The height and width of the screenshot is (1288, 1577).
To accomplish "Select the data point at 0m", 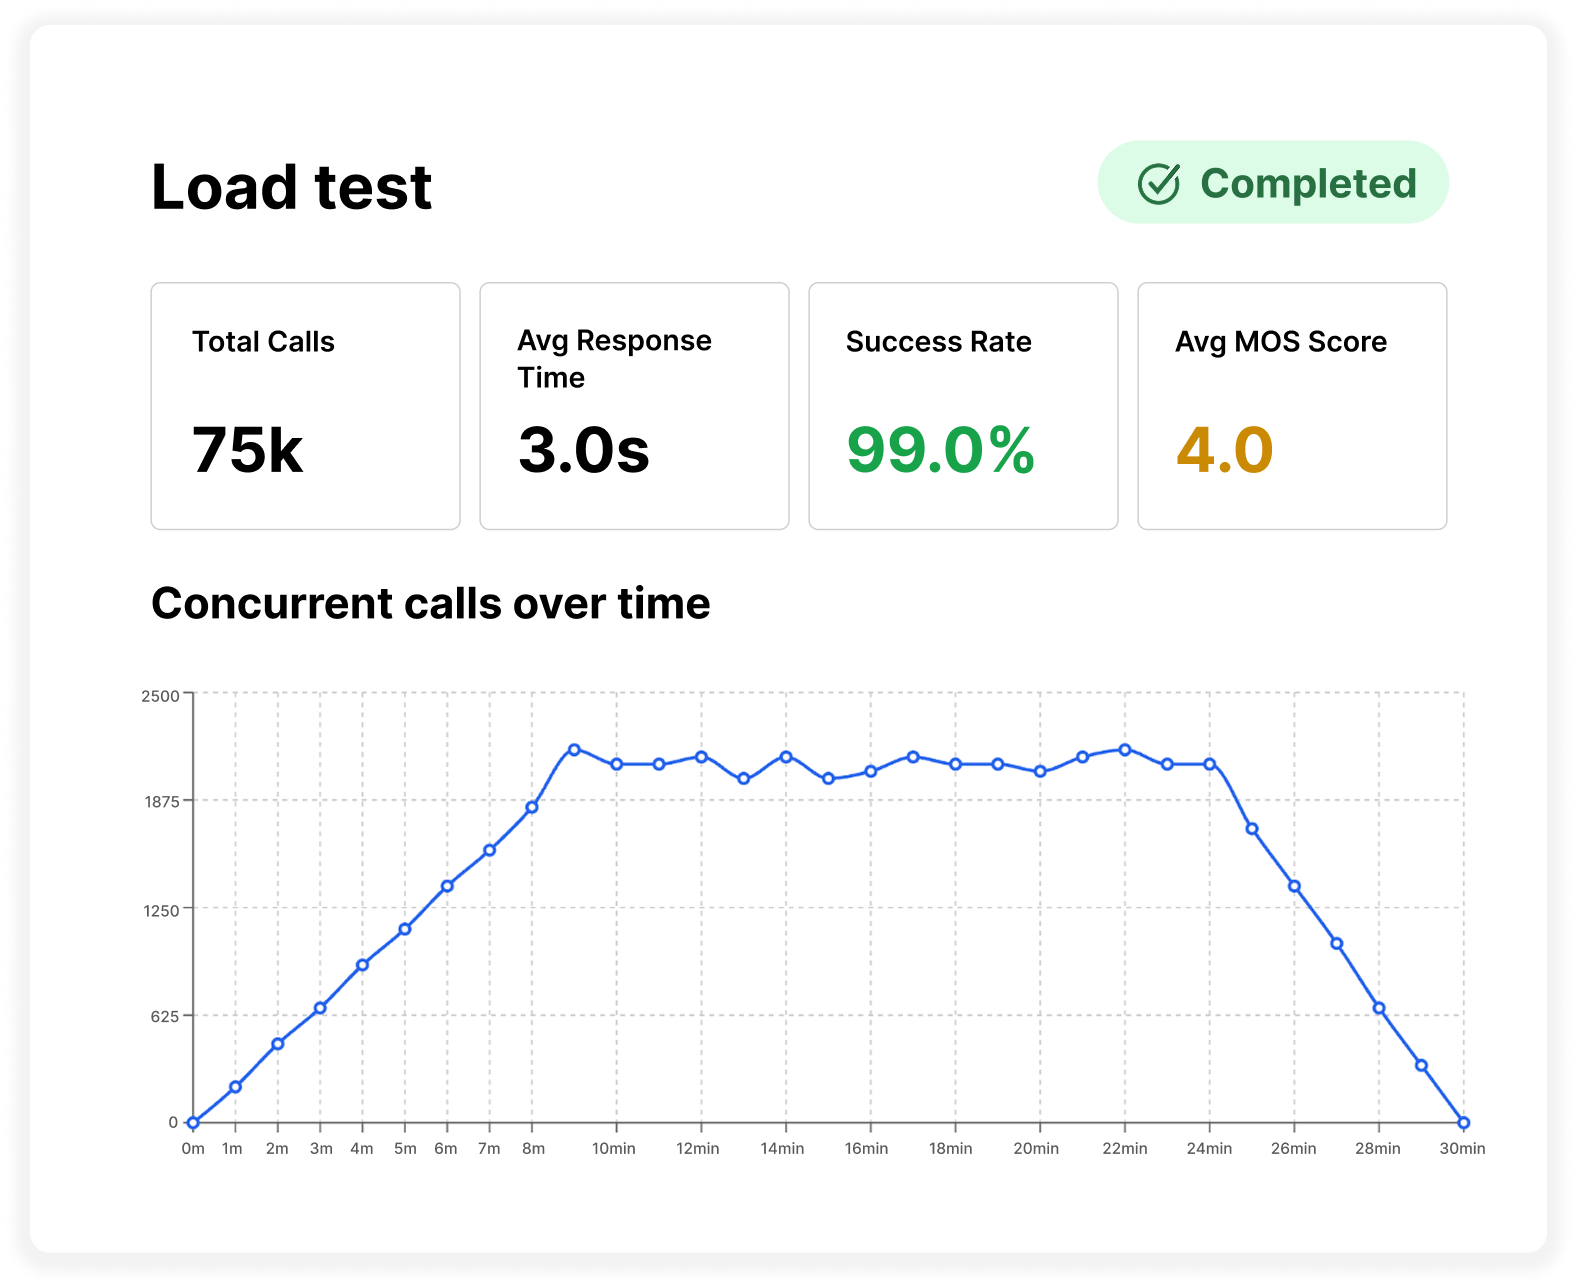I will (193, 1123).
